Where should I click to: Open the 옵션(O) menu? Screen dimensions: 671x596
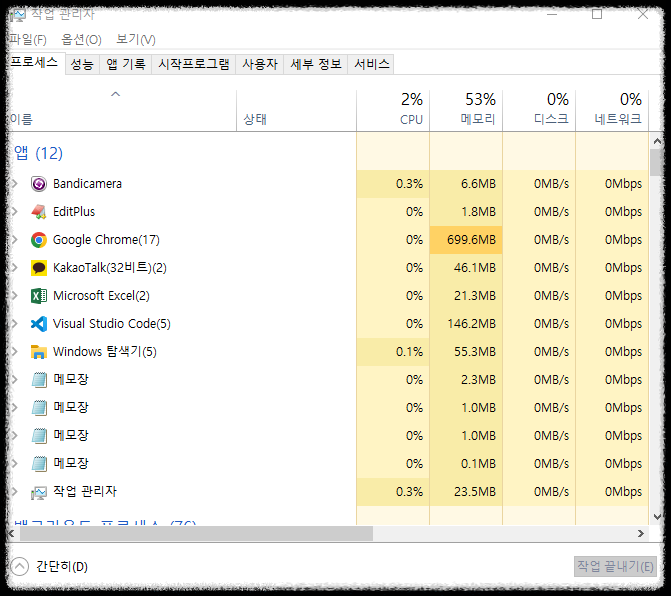[x=81, y=40]
